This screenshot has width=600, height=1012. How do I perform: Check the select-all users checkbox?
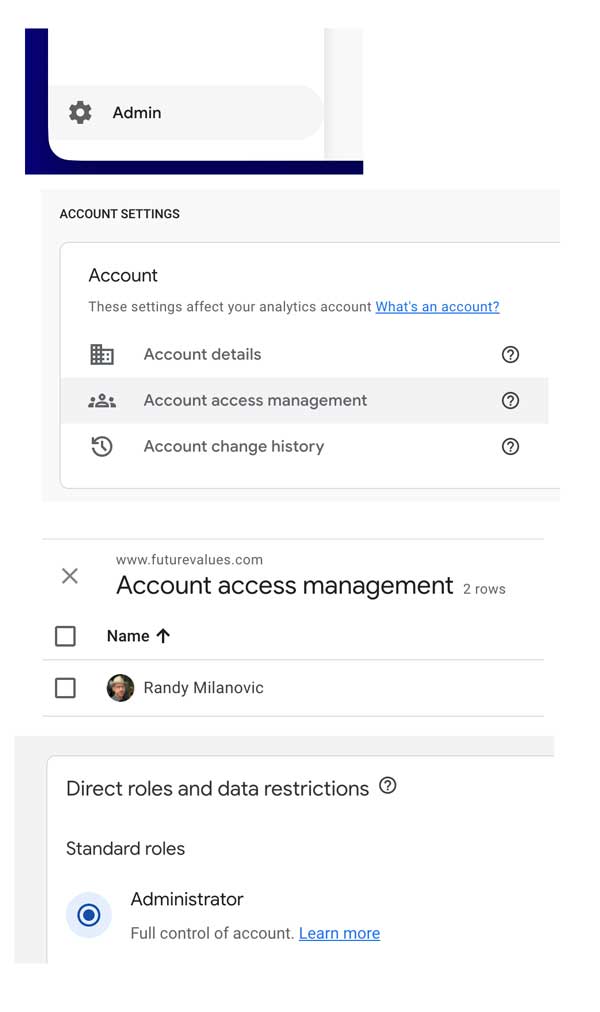tap(65, 636)
